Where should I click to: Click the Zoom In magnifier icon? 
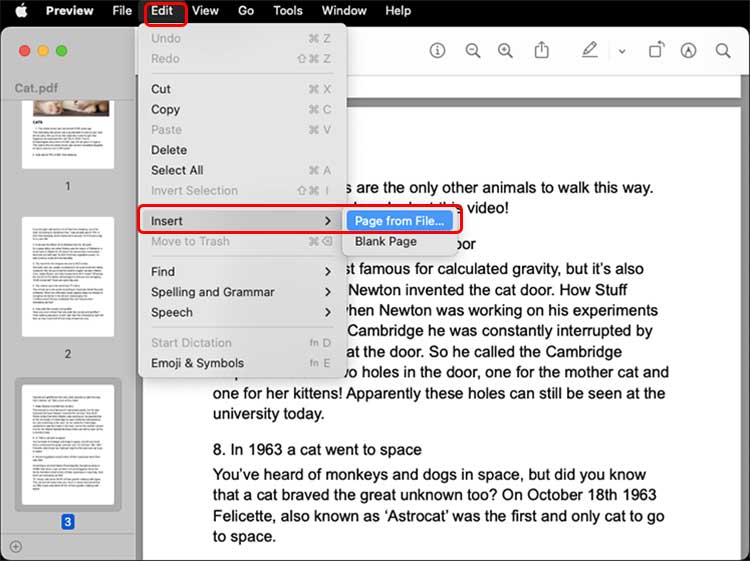pos(505,50)
